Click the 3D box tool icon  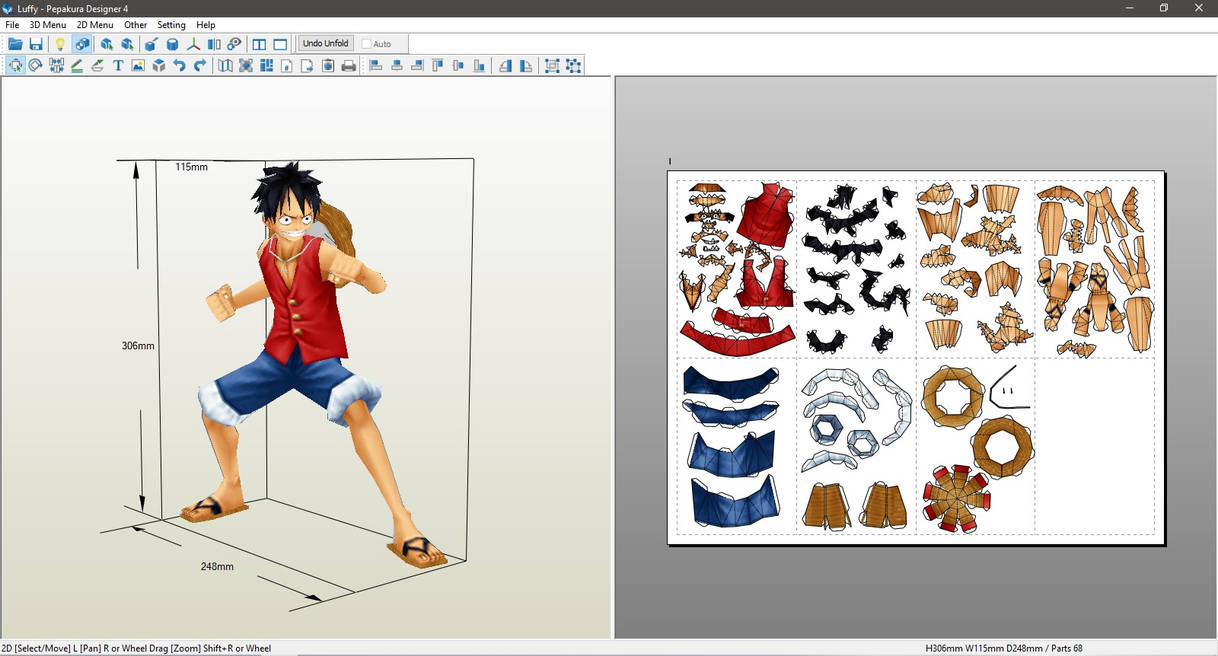coord(158,66)
